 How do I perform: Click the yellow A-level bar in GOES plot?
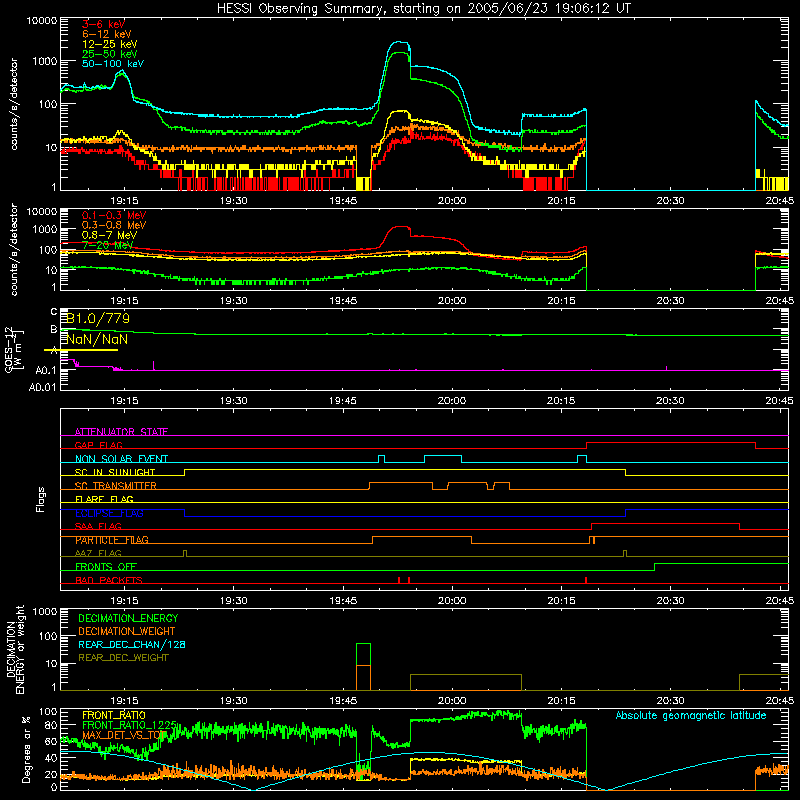(81, 350)
